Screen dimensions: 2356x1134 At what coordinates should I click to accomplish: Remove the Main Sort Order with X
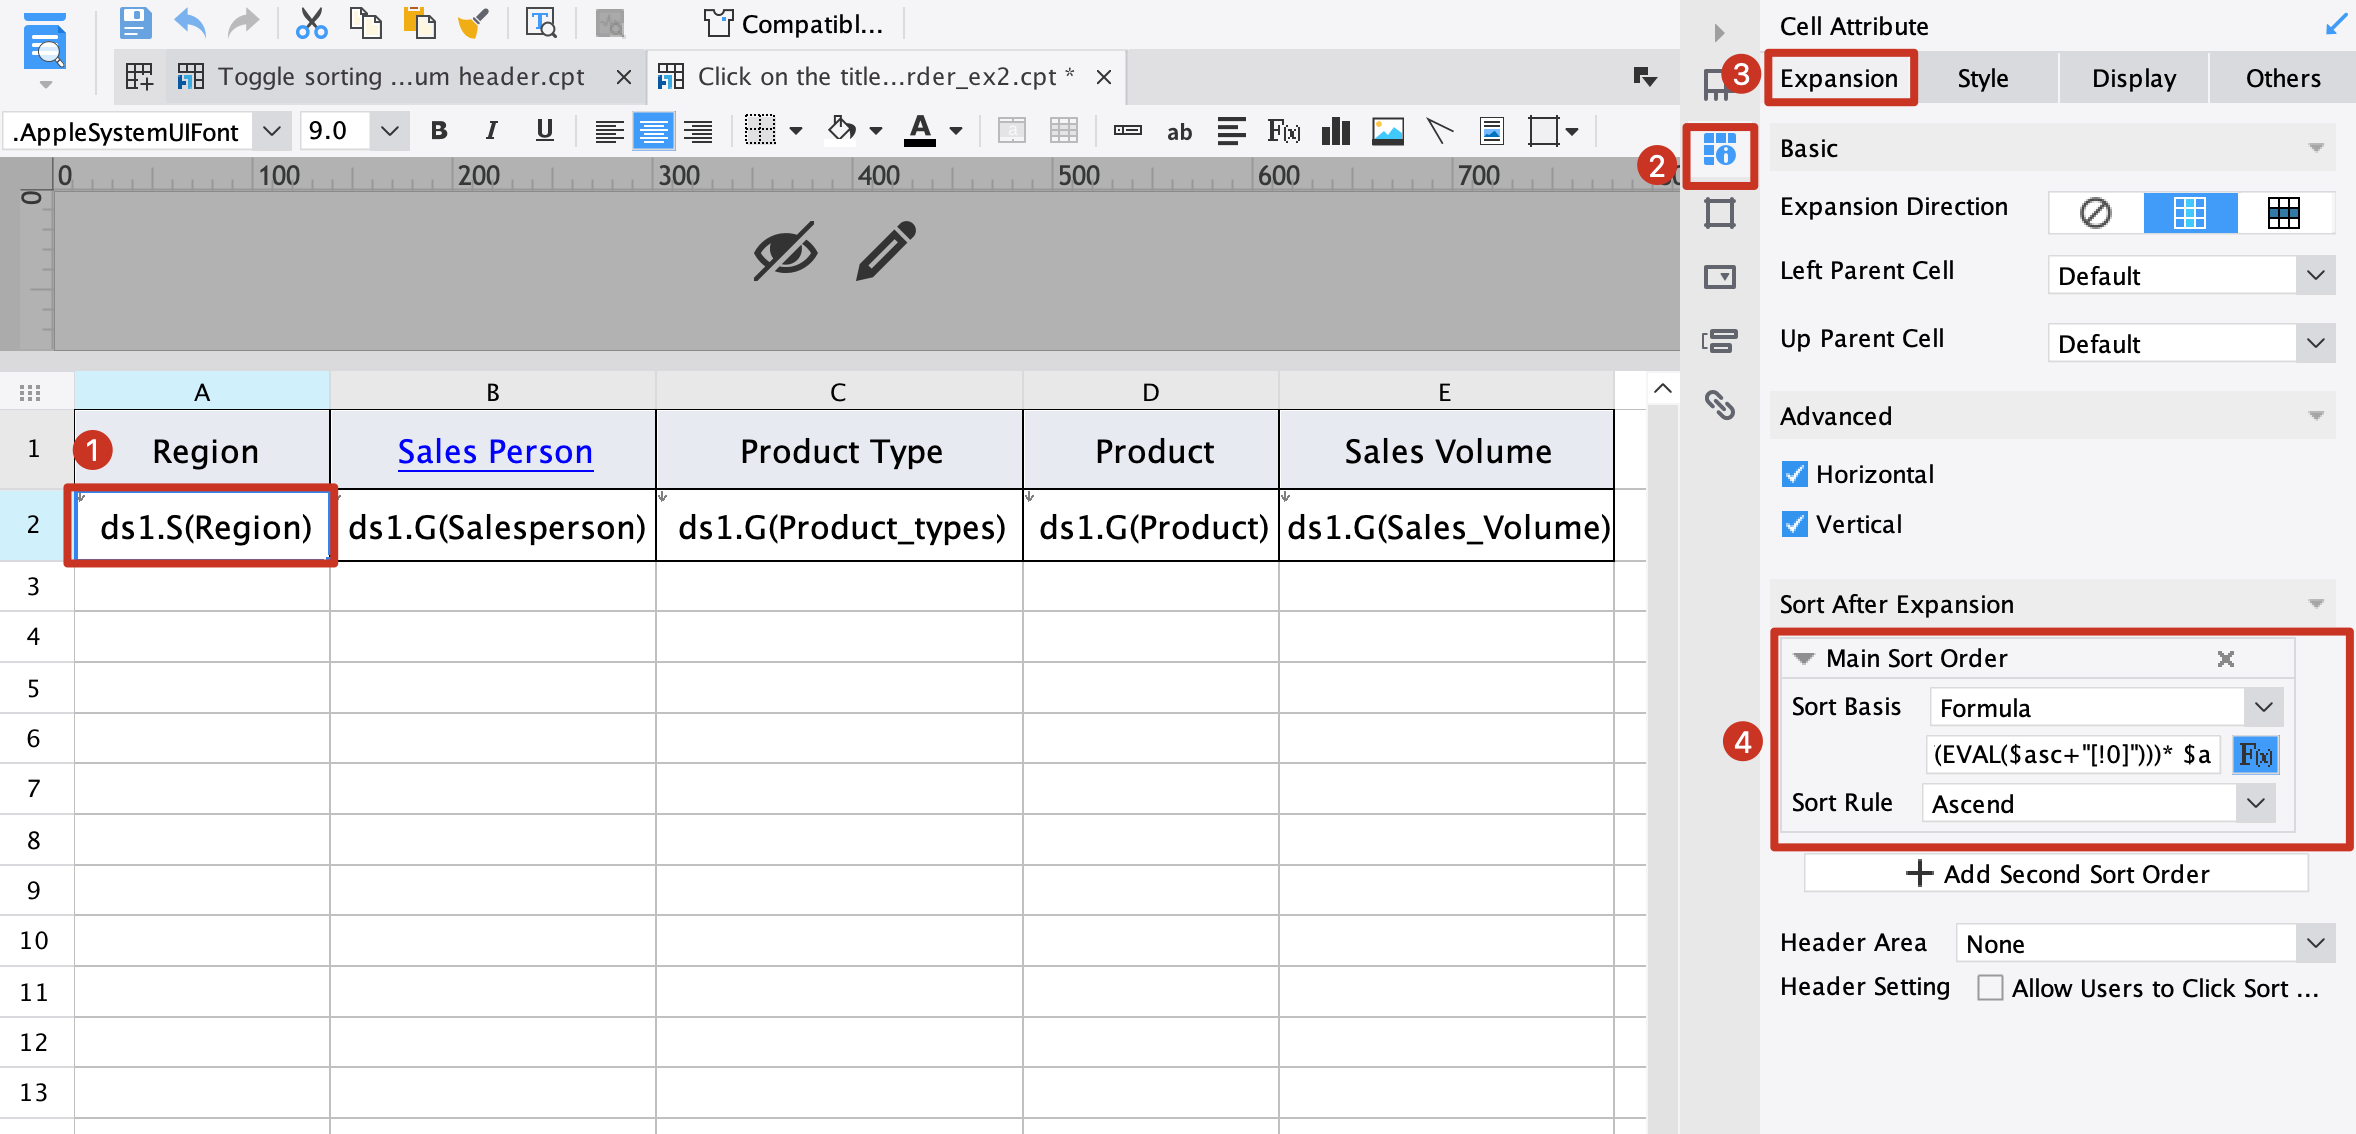(2226, 658)
